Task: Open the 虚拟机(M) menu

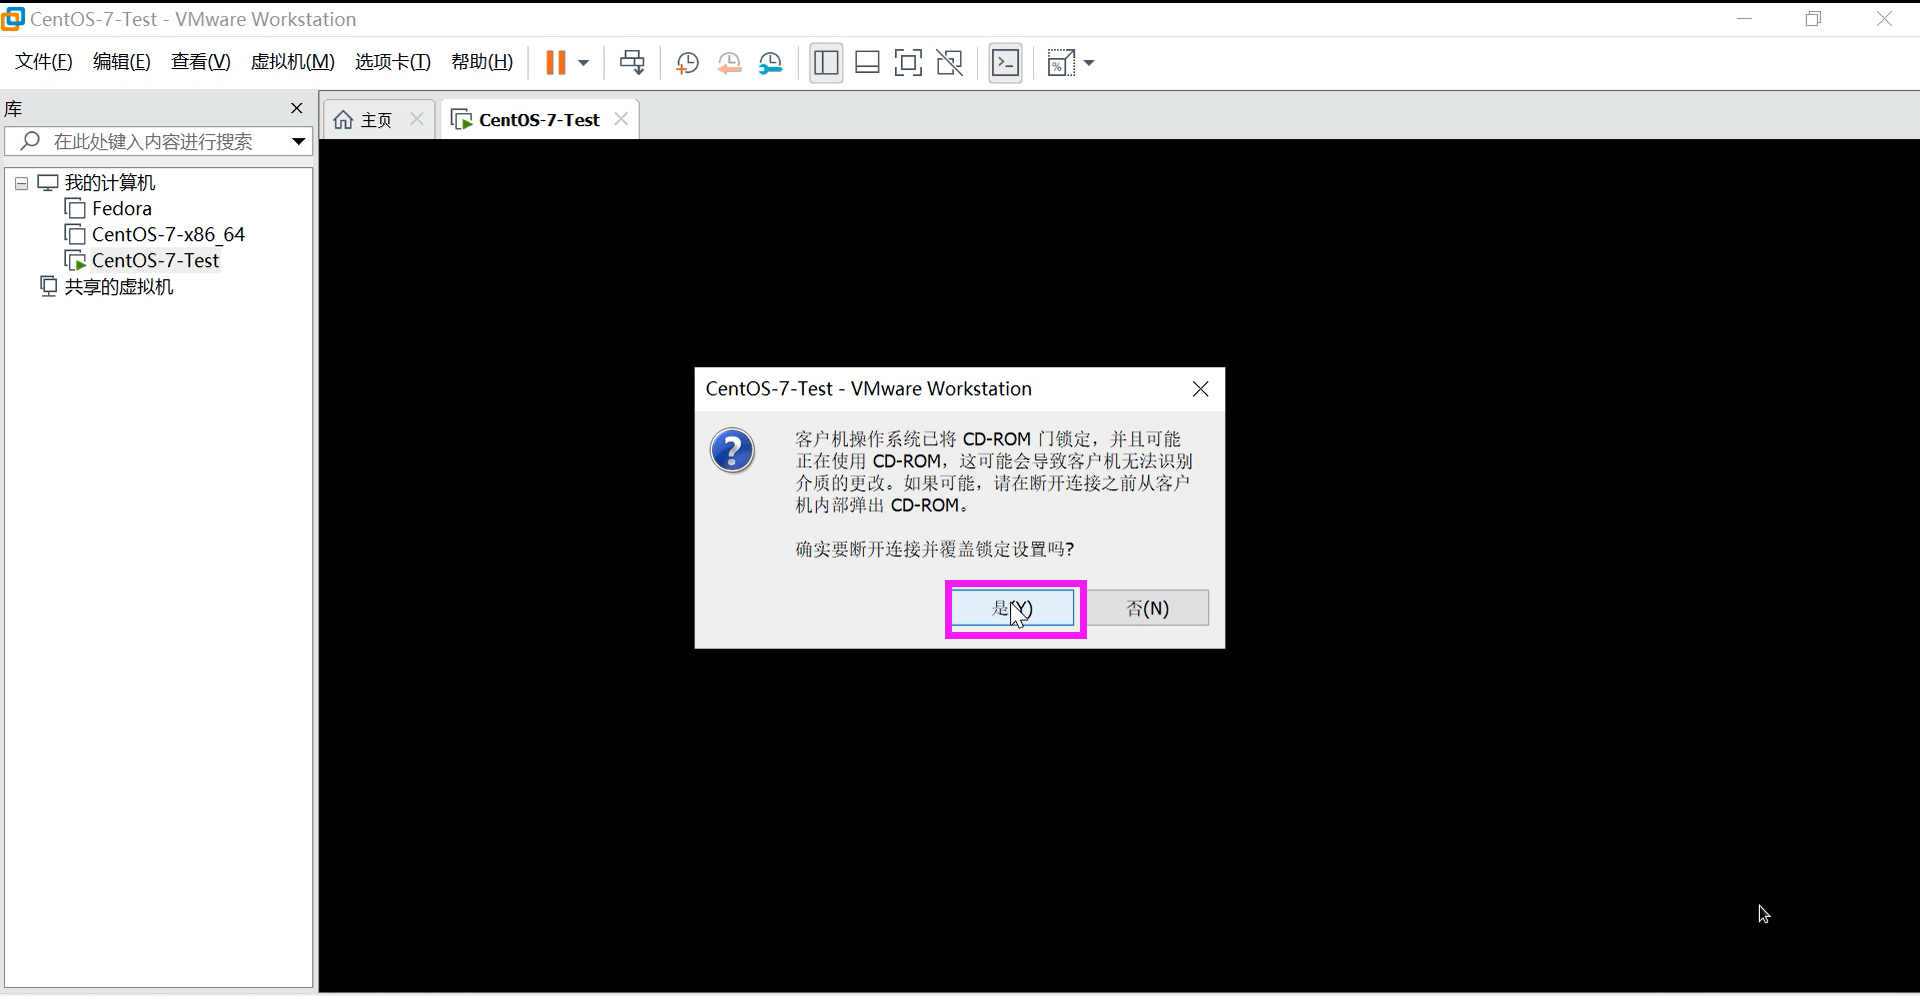Action: tap(292, 62)
